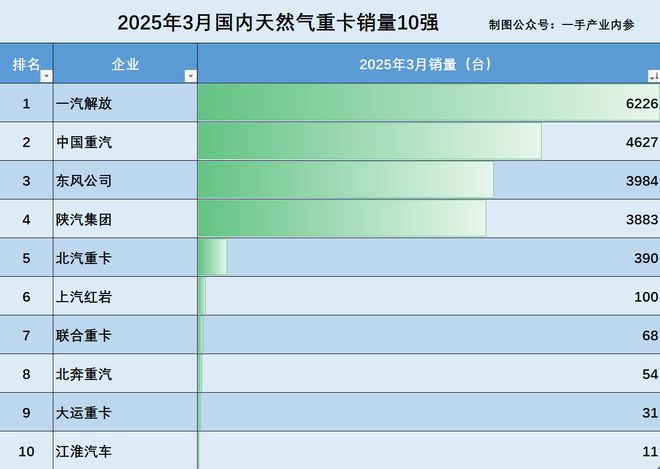
Task: Select rank cell 3 for 东风公司
Action: click(x=27, y=181)
